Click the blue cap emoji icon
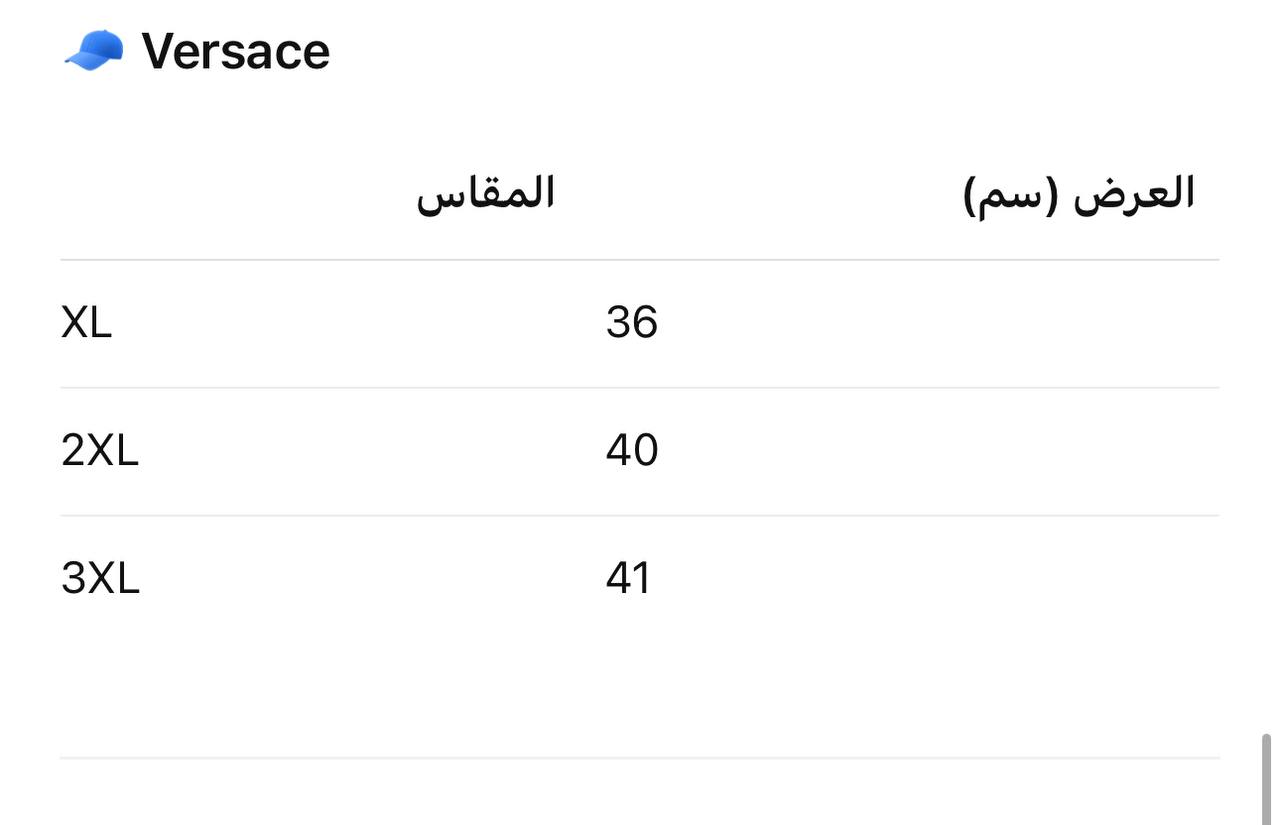The image size is (1280, 825). pos(94,51)
